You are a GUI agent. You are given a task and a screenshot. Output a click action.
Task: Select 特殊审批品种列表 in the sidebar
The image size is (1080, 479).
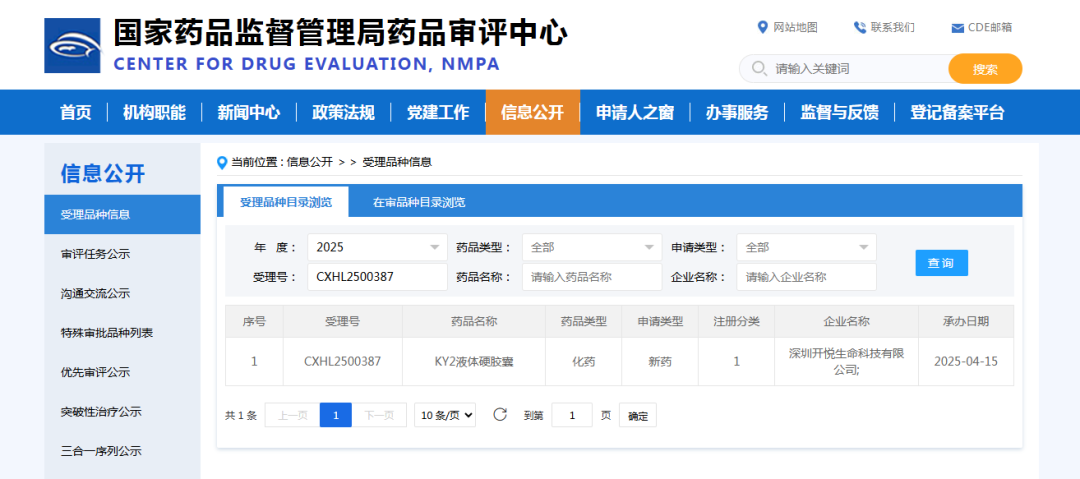pos(123,333)
